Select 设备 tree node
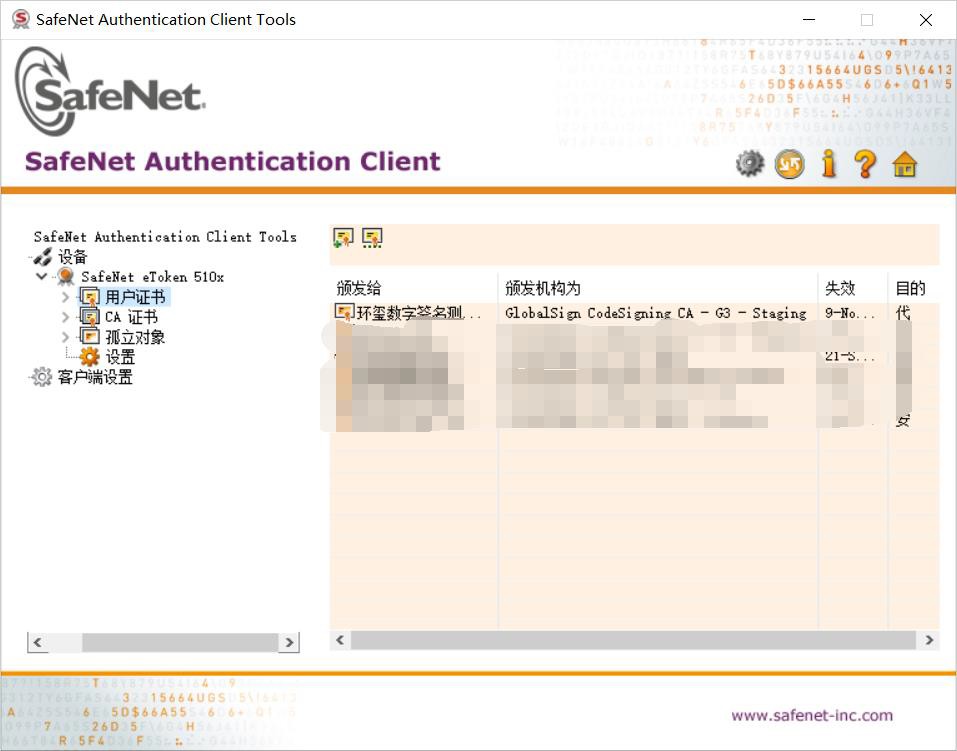Viewport: 957px width, 751px height. [73, 257]
